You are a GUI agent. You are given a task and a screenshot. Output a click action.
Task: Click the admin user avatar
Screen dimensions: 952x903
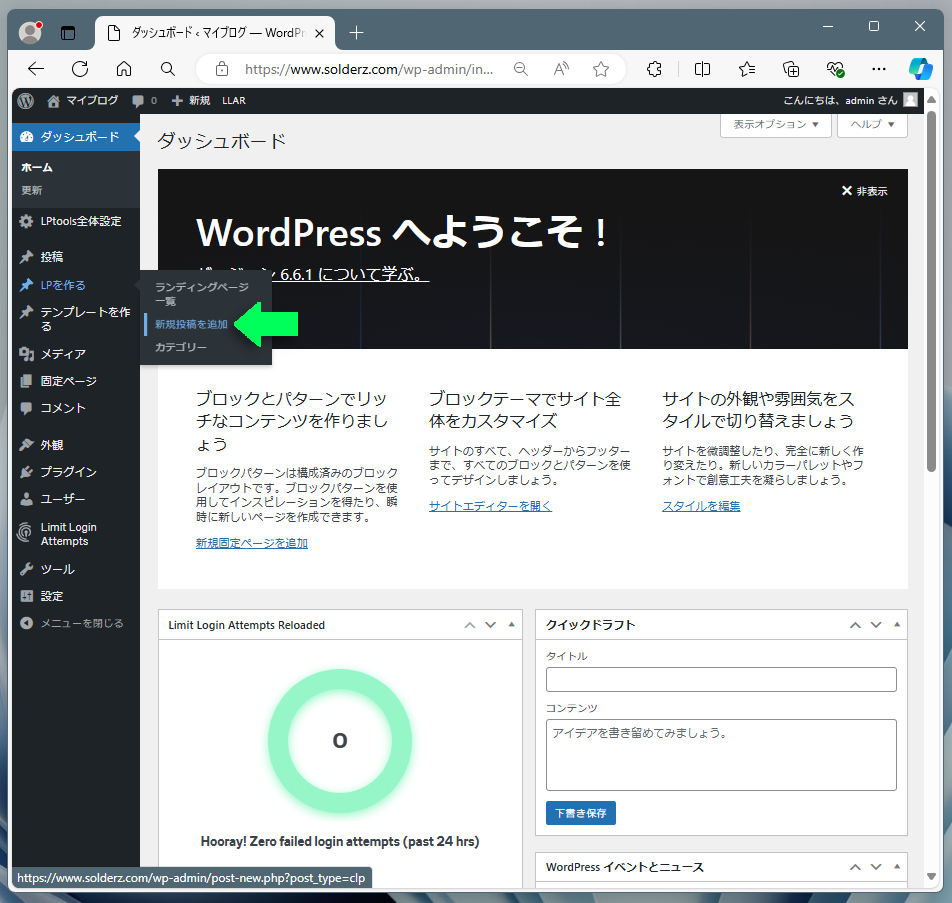point(910,100)
